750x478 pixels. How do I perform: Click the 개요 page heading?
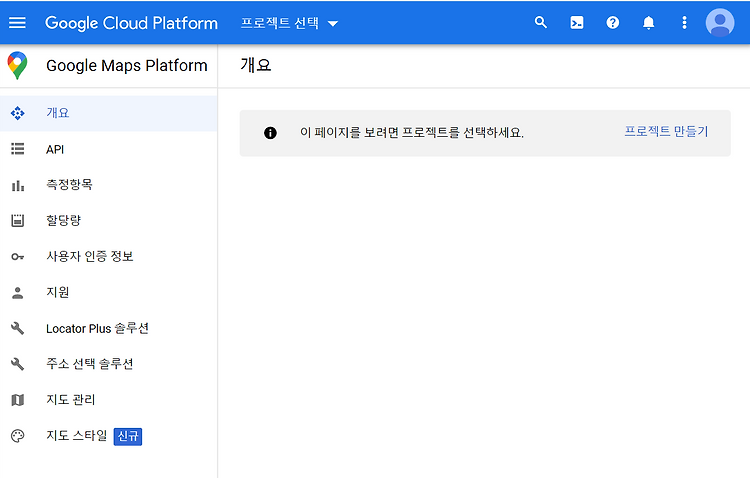255,65
